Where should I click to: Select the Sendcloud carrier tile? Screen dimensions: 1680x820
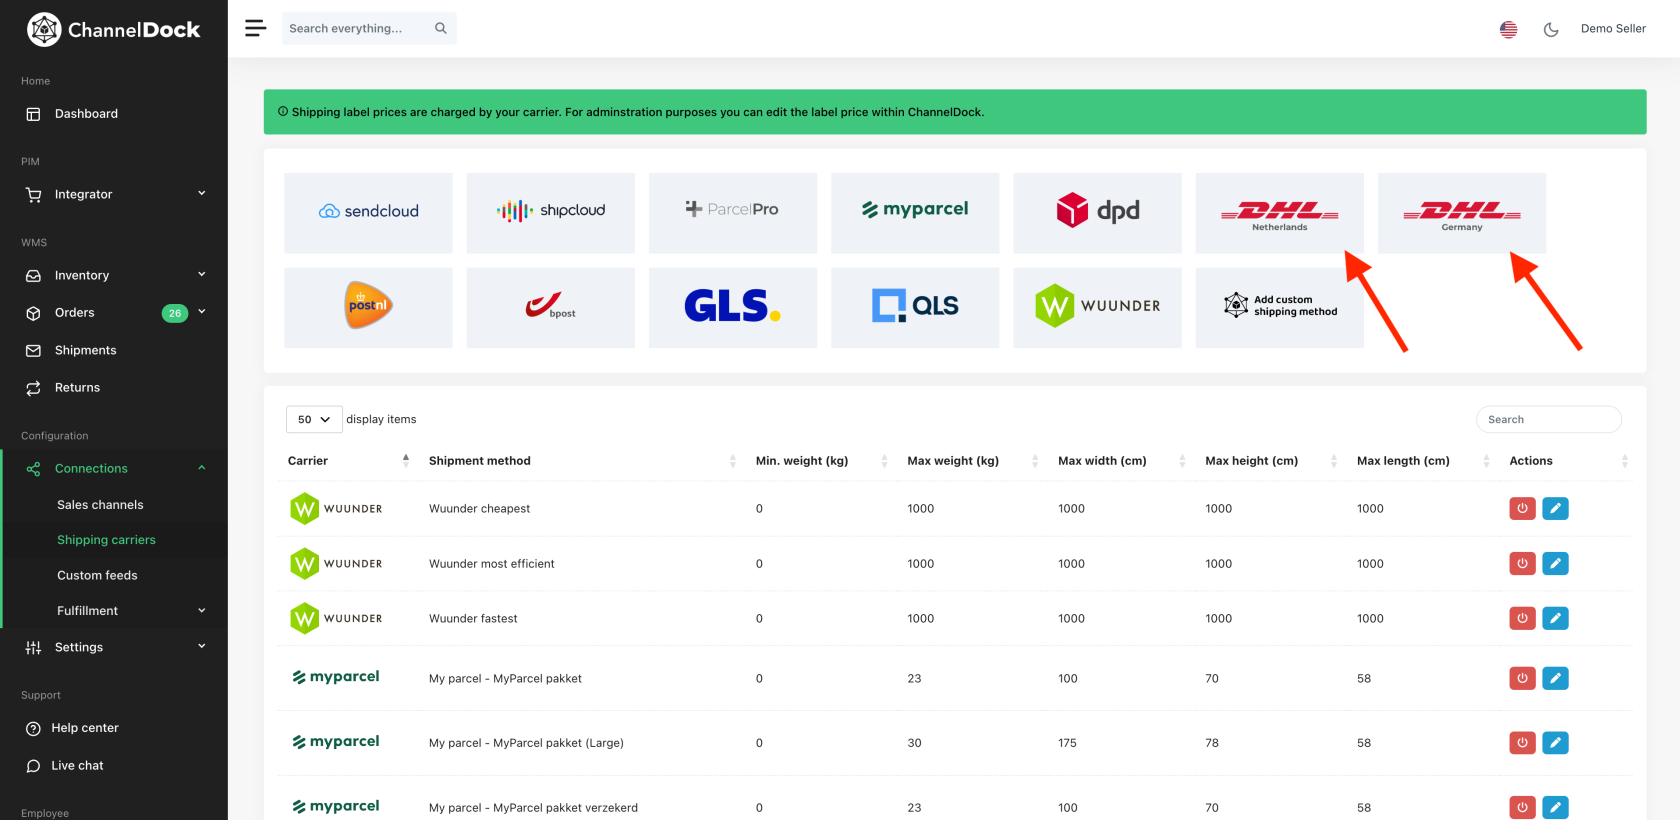tap(368, 213)
